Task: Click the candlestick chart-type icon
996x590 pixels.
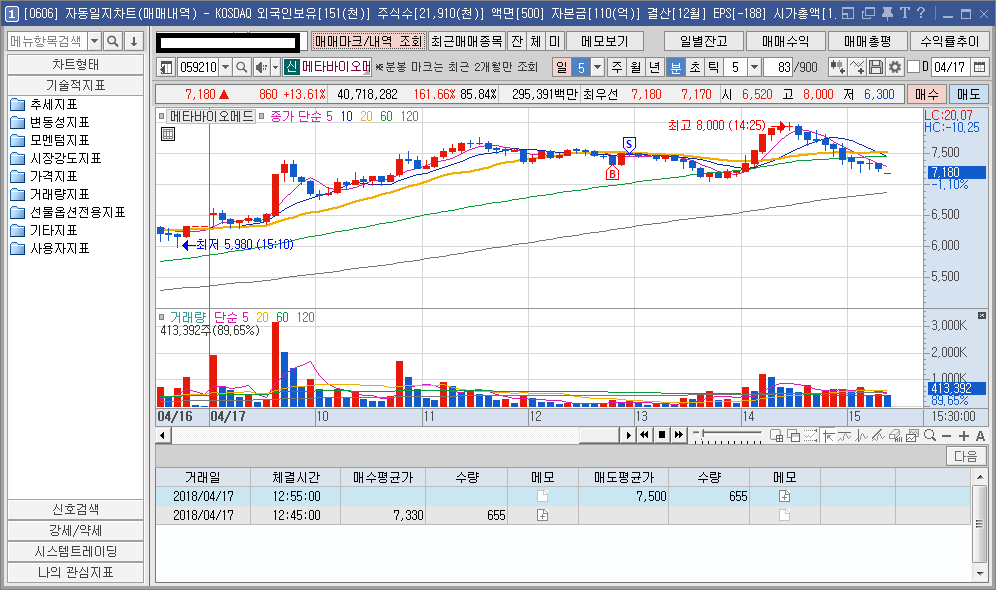Action: 837,67
